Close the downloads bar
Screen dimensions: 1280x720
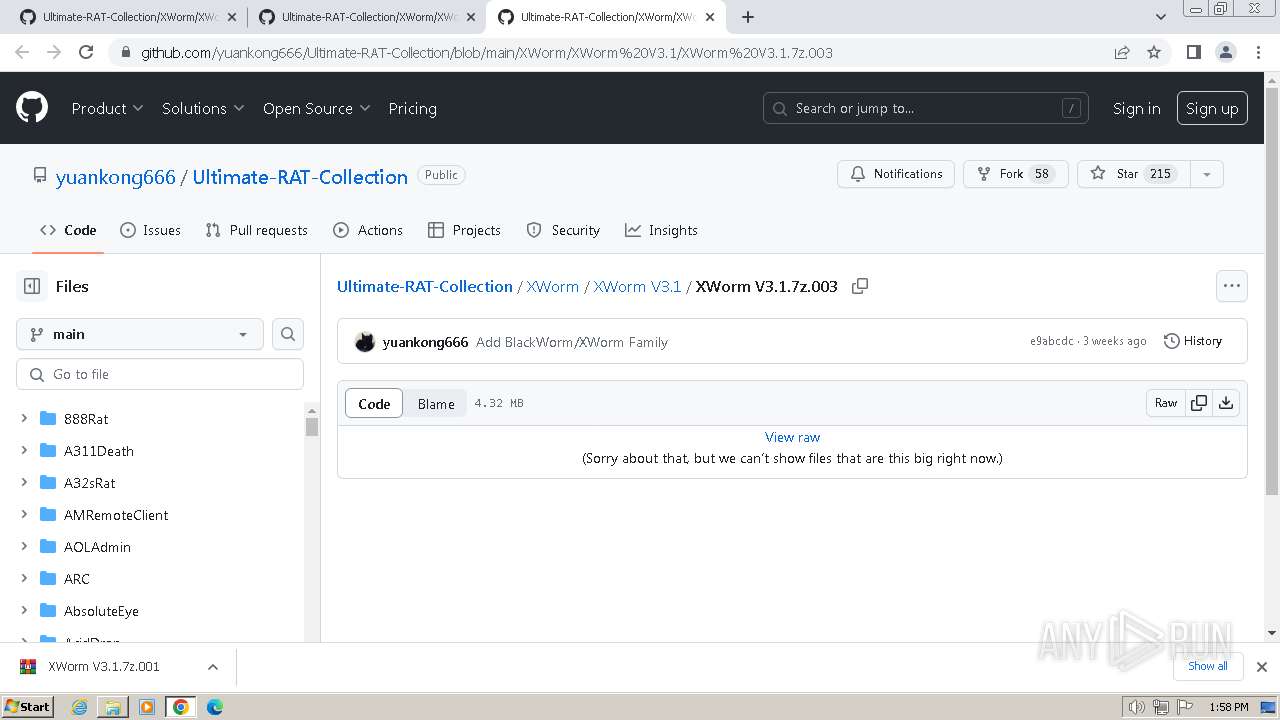click(1262, 666)
